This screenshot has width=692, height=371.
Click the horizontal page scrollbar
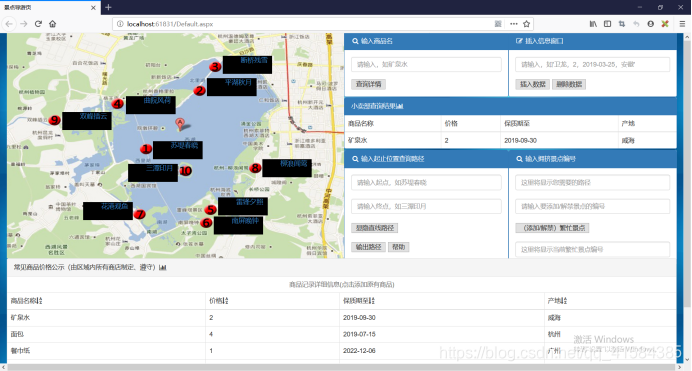coord(342,367)
